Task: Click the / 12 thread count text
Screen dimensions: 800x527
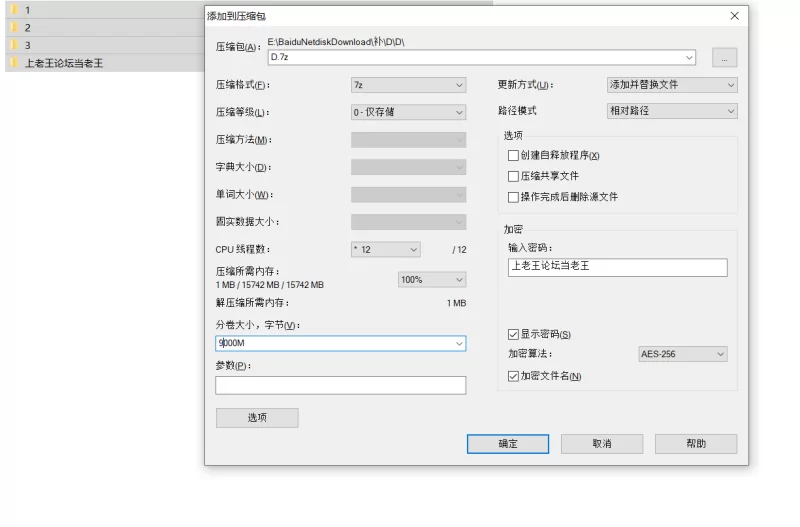Action: tap(459, 249)
